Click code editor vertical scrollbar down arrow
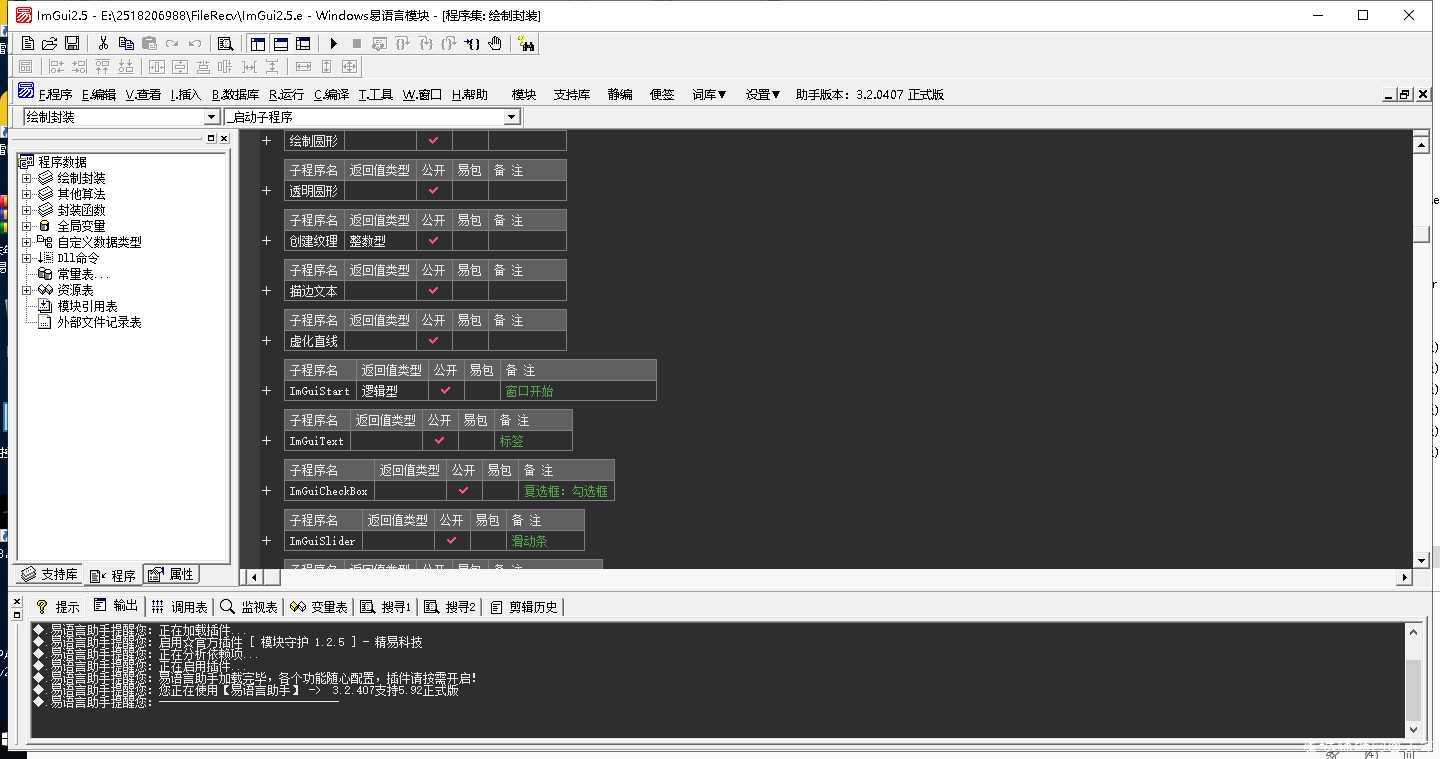Screen dimensions: 1440x759 point(1421,560)
